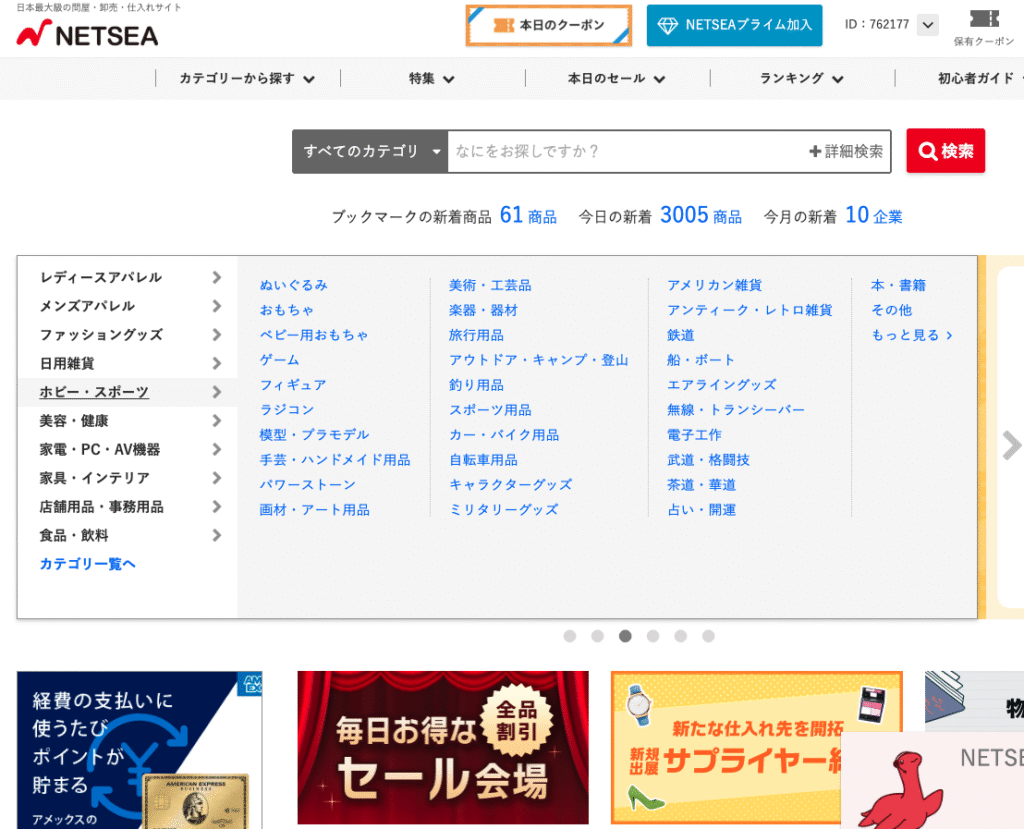The image size is (1024, 829).
Task: Select the fourth carousel pagination dot
Action: [653, 636]
